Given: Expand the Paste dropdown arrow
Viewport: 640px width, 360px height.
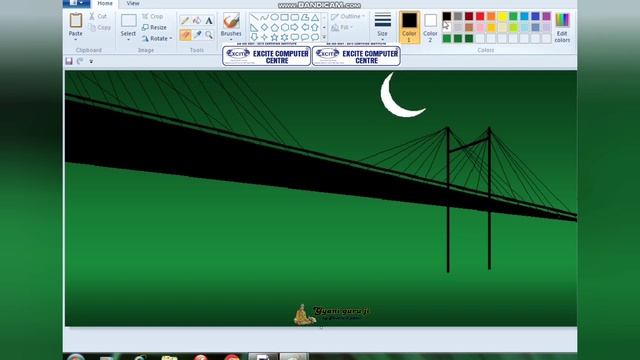Looking at the screenshot, I should tap(76, 39).
